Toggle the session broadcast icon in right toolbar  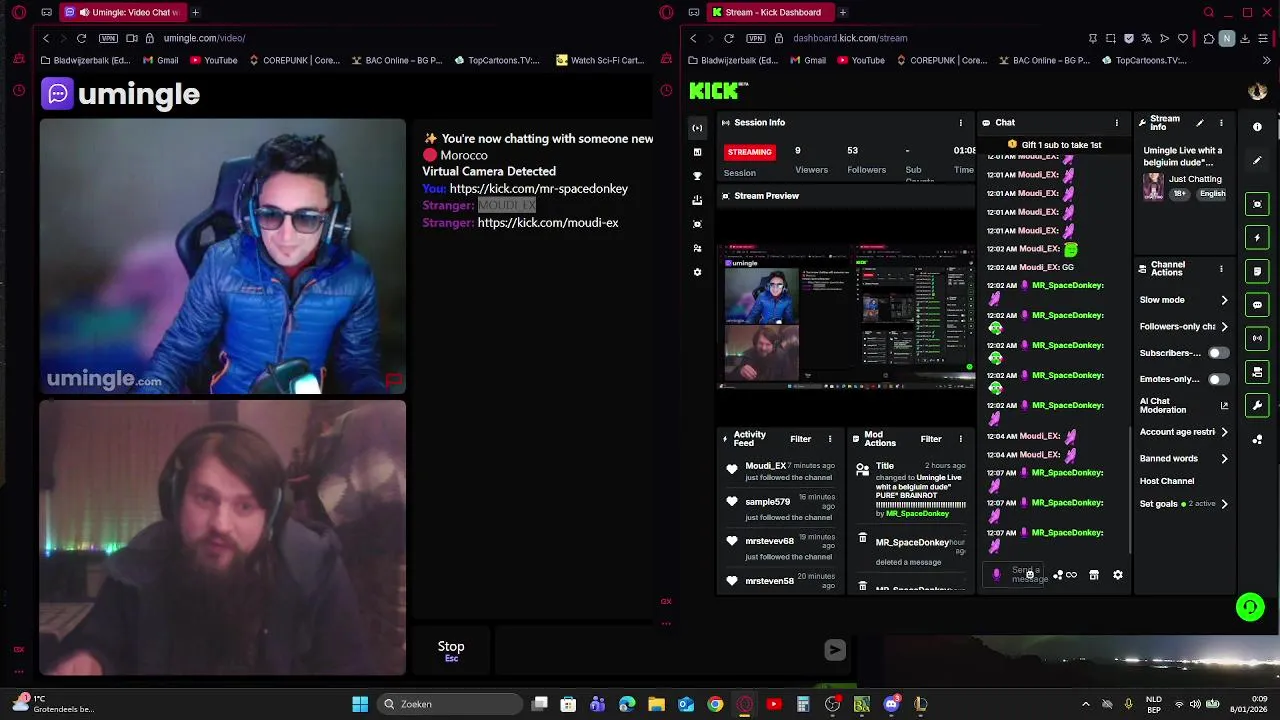pos(1257,338)
